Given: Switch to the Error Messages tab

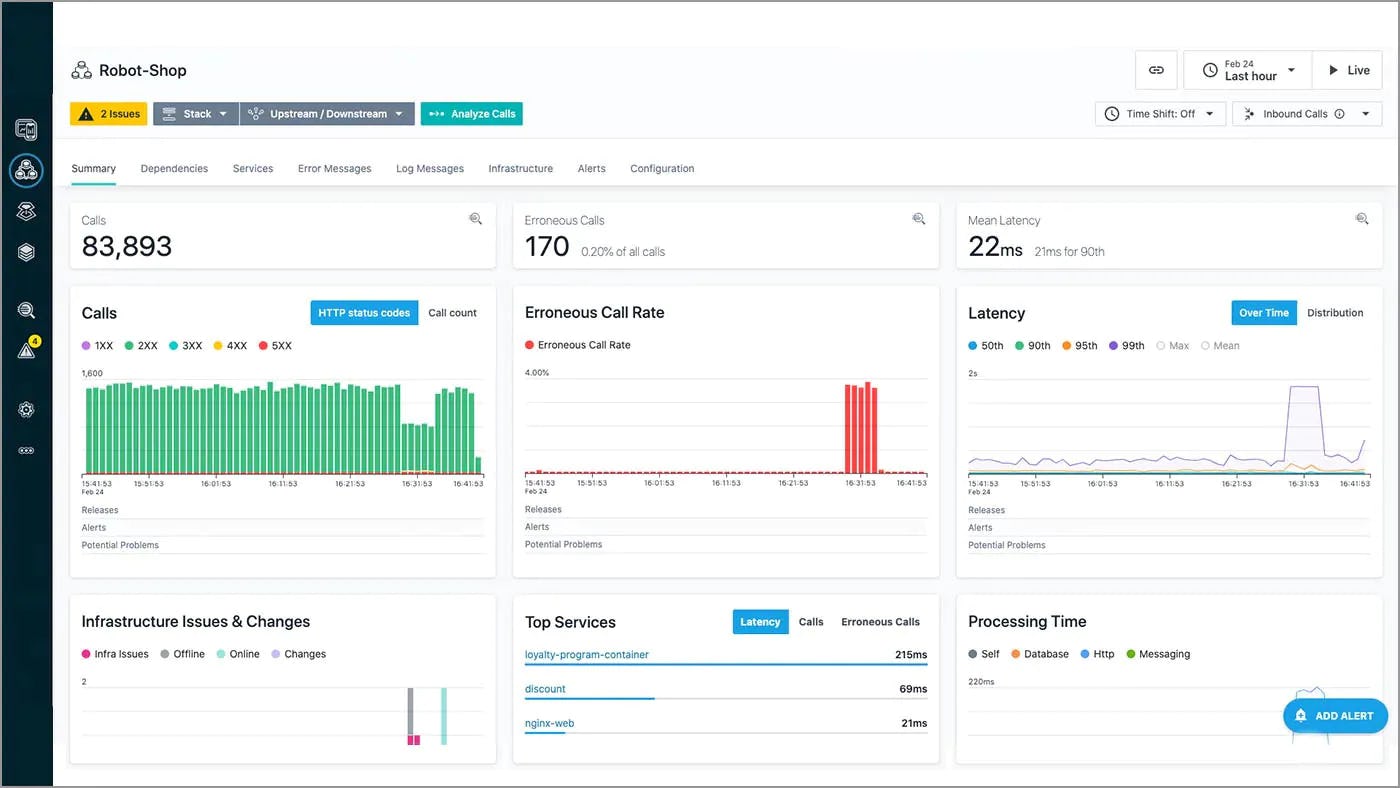Looking at the screenshot, I should click(x=334, y=168).
